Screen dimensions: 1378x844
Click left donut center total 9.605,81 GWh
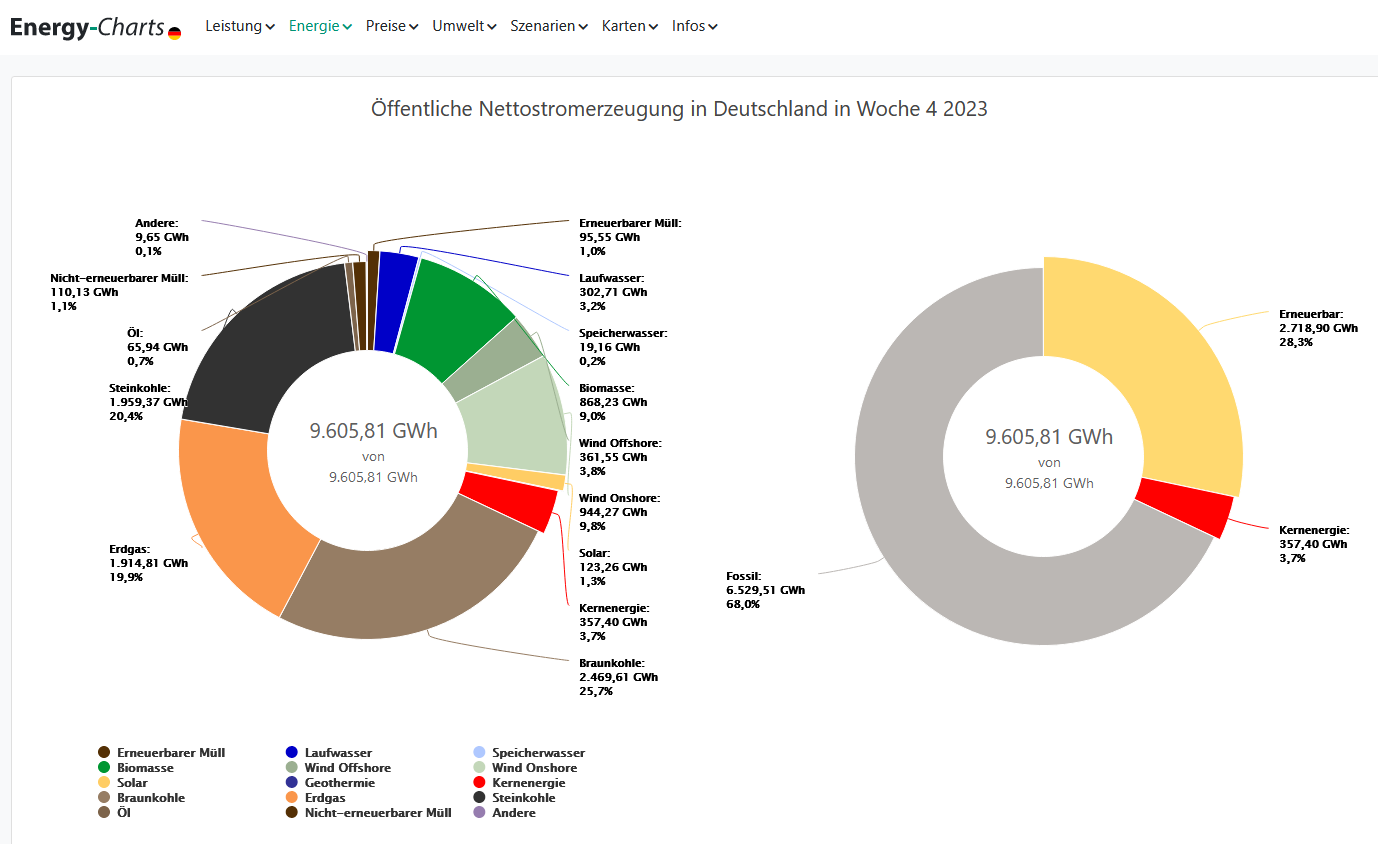point(373,431)
